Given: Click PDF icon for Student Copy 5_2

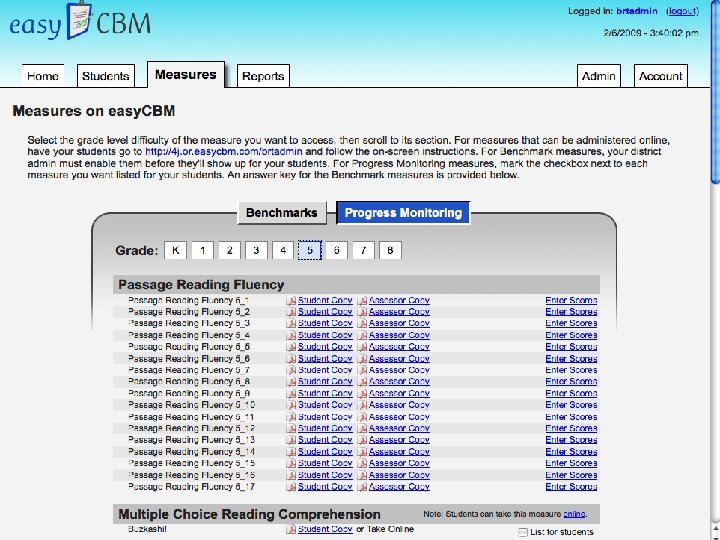Looking at the screenshot, I should pyautogui.click(x=291, y=312).
